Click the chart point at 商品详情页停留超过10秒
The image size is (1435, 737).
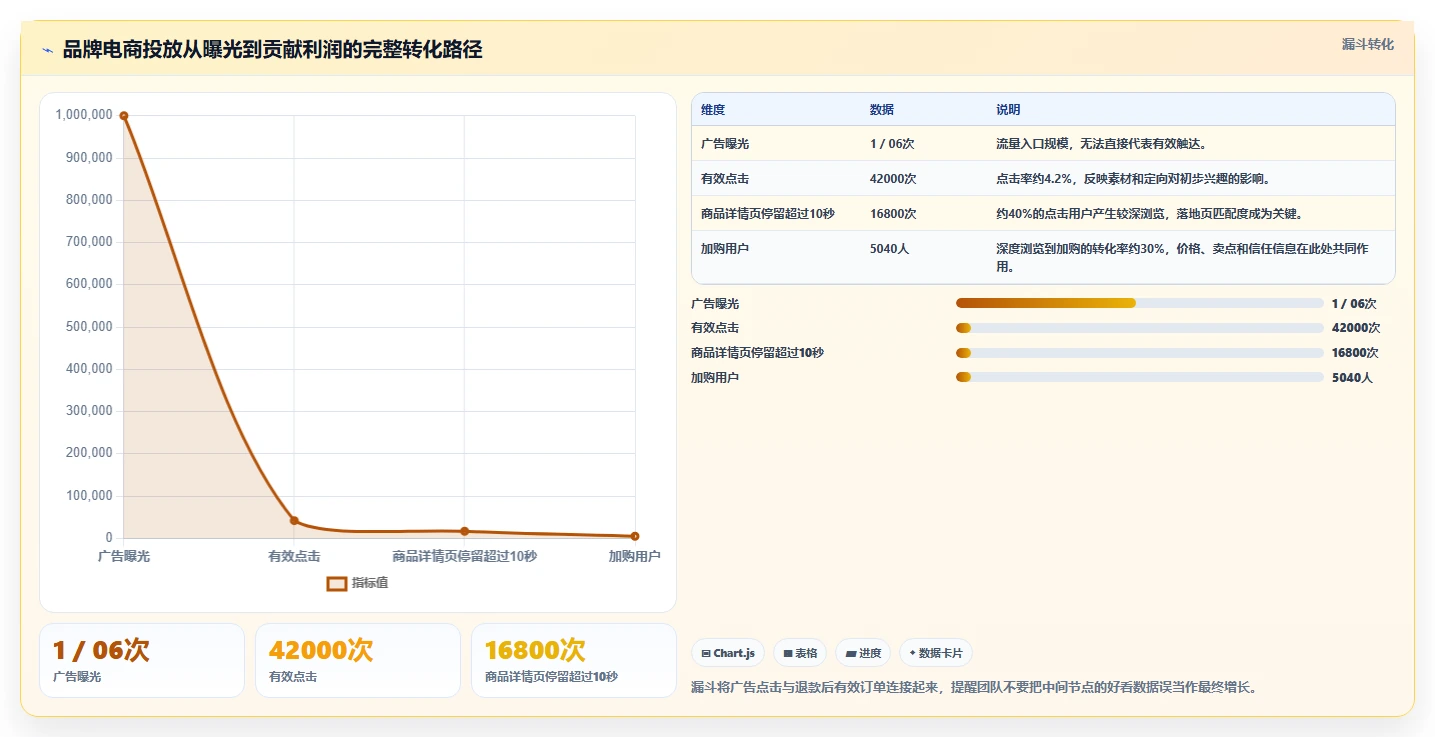click(464, 531)
